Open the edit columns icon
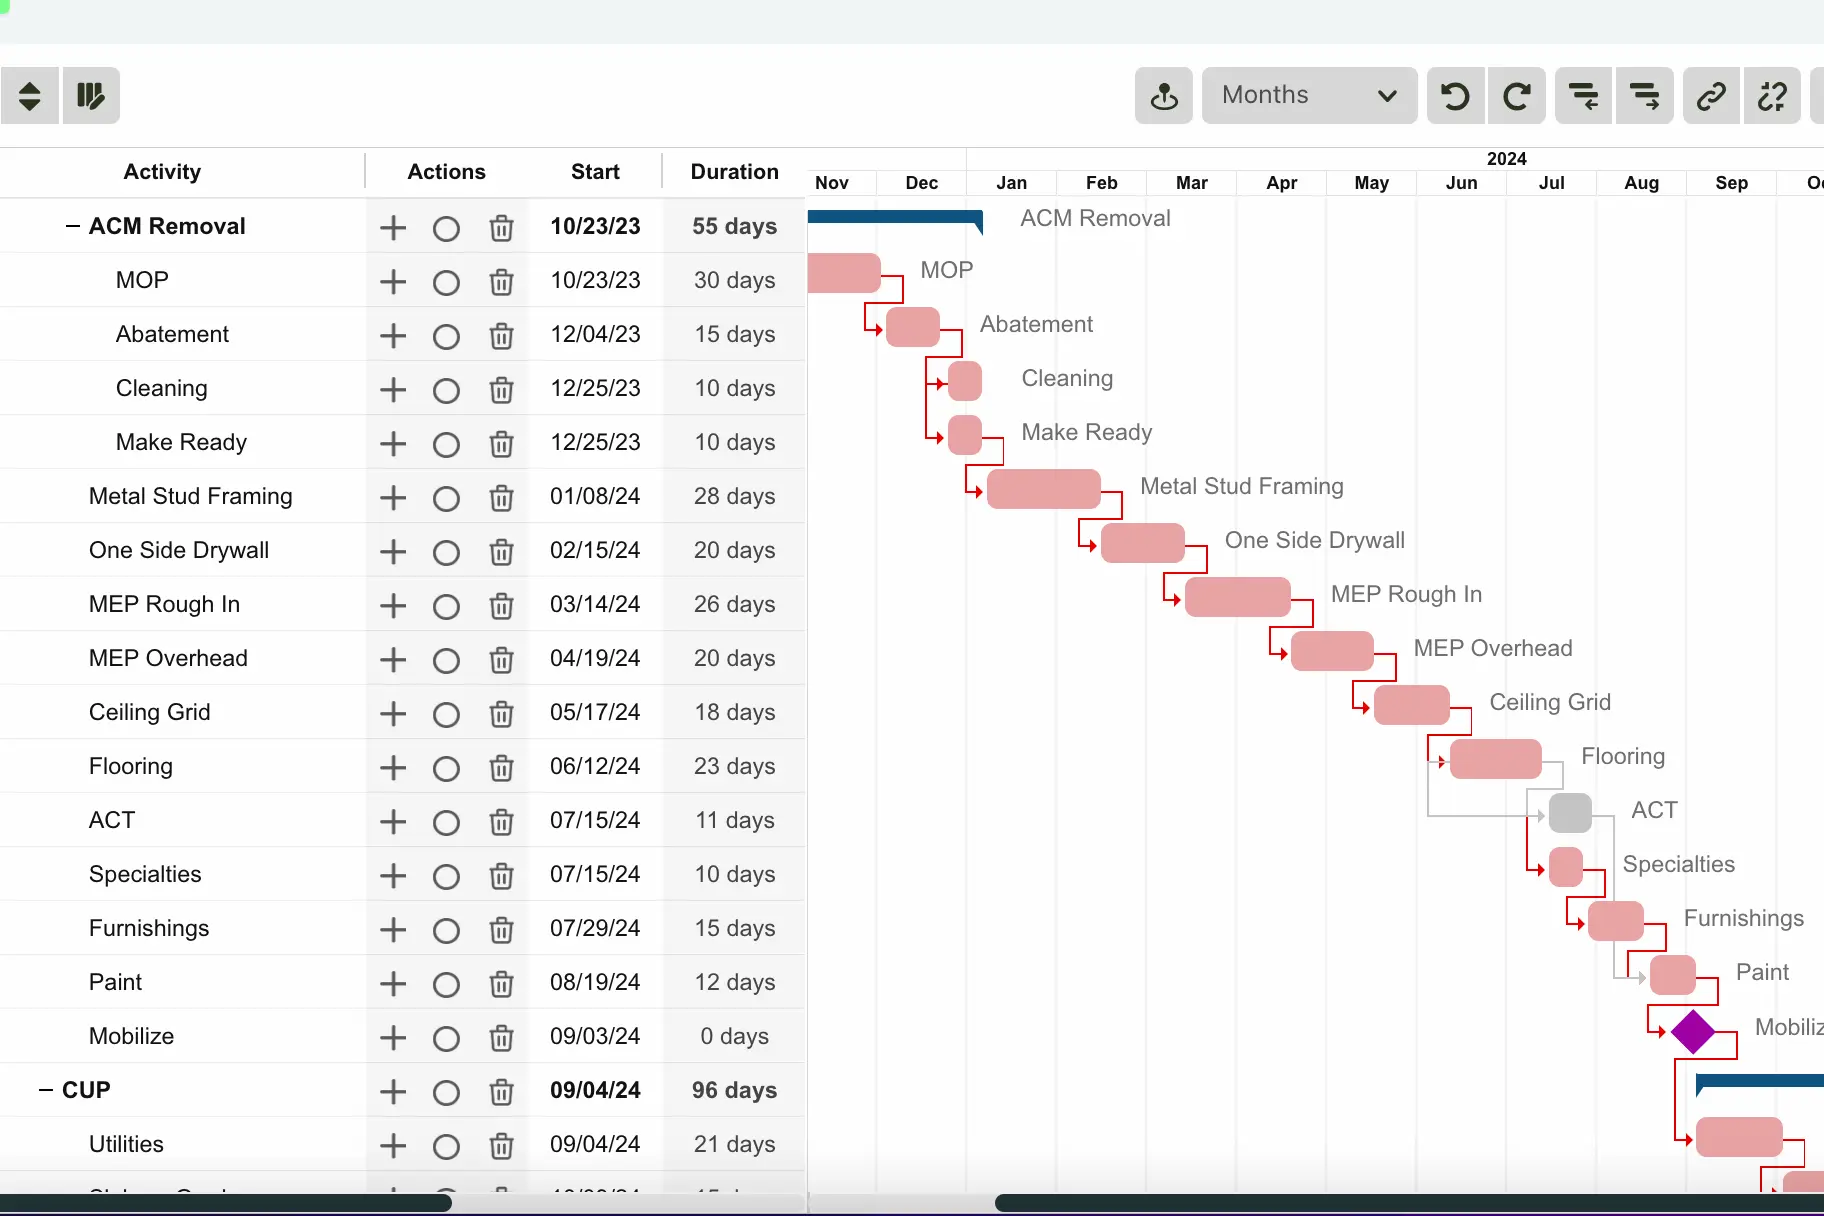The image size is (1824, 1216). 91,95
